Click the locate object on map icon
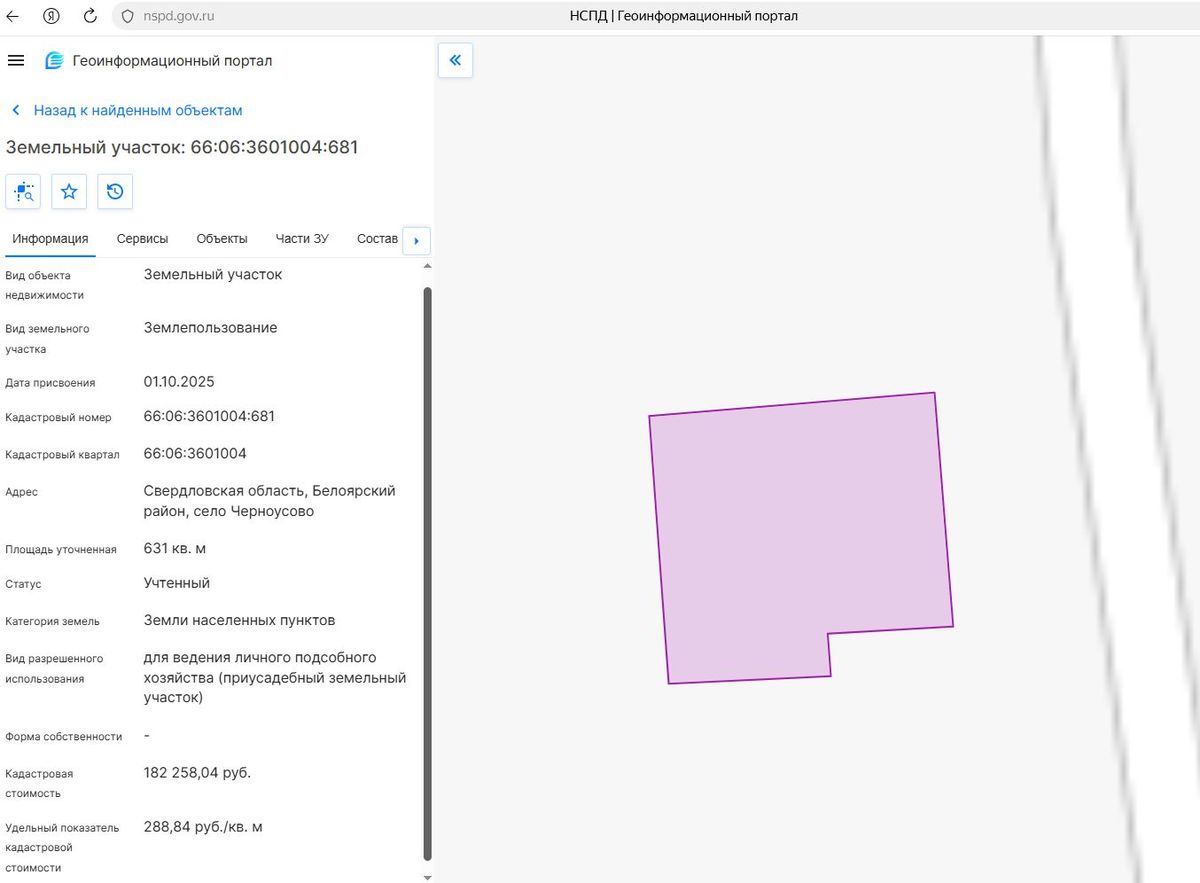 23,191
